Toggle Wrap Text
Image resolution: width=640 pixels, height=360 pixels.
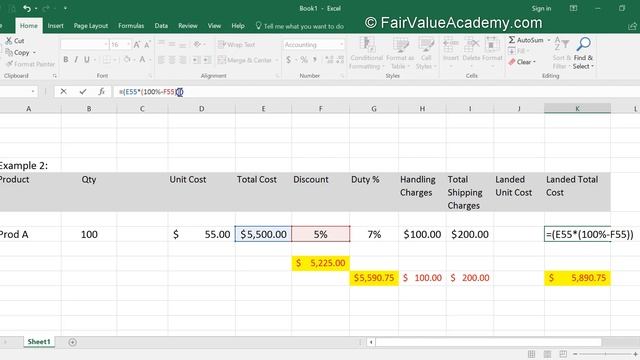point(237,44)
